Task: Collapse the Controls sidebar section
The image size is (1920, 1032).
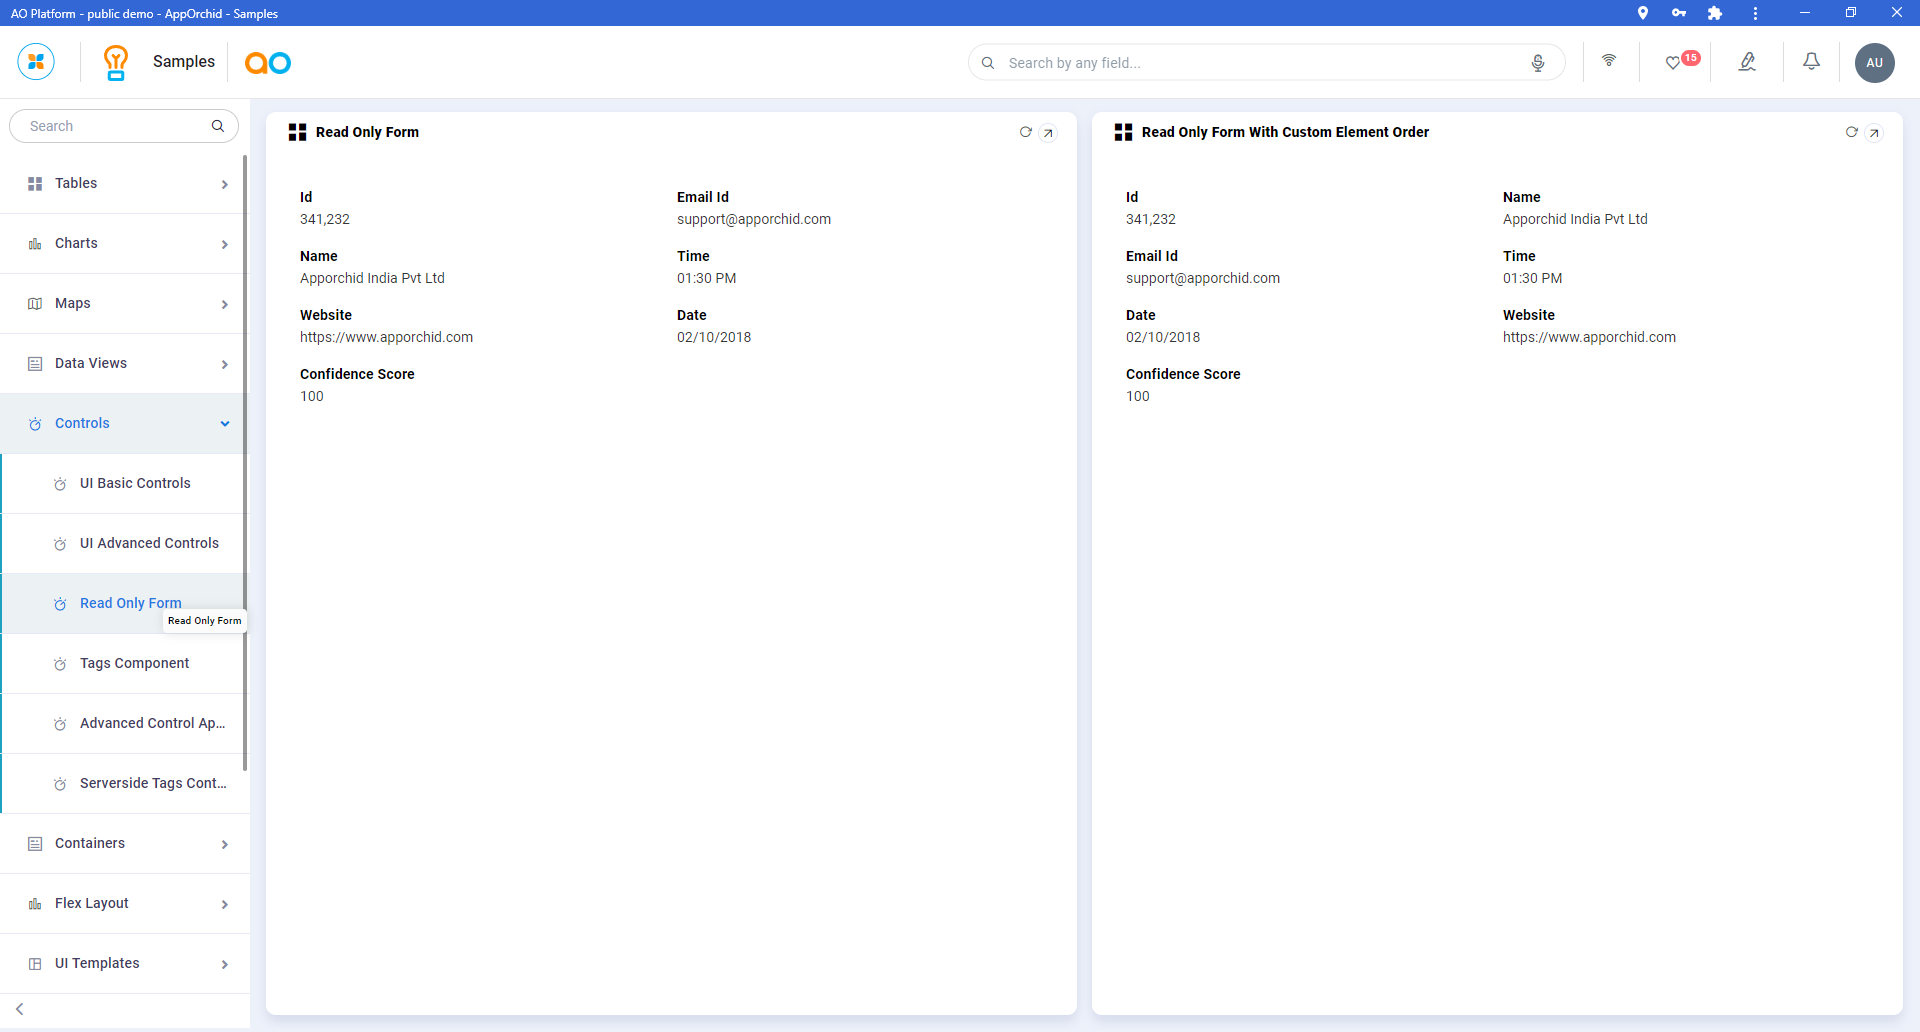Action: (x=124, y=424)
